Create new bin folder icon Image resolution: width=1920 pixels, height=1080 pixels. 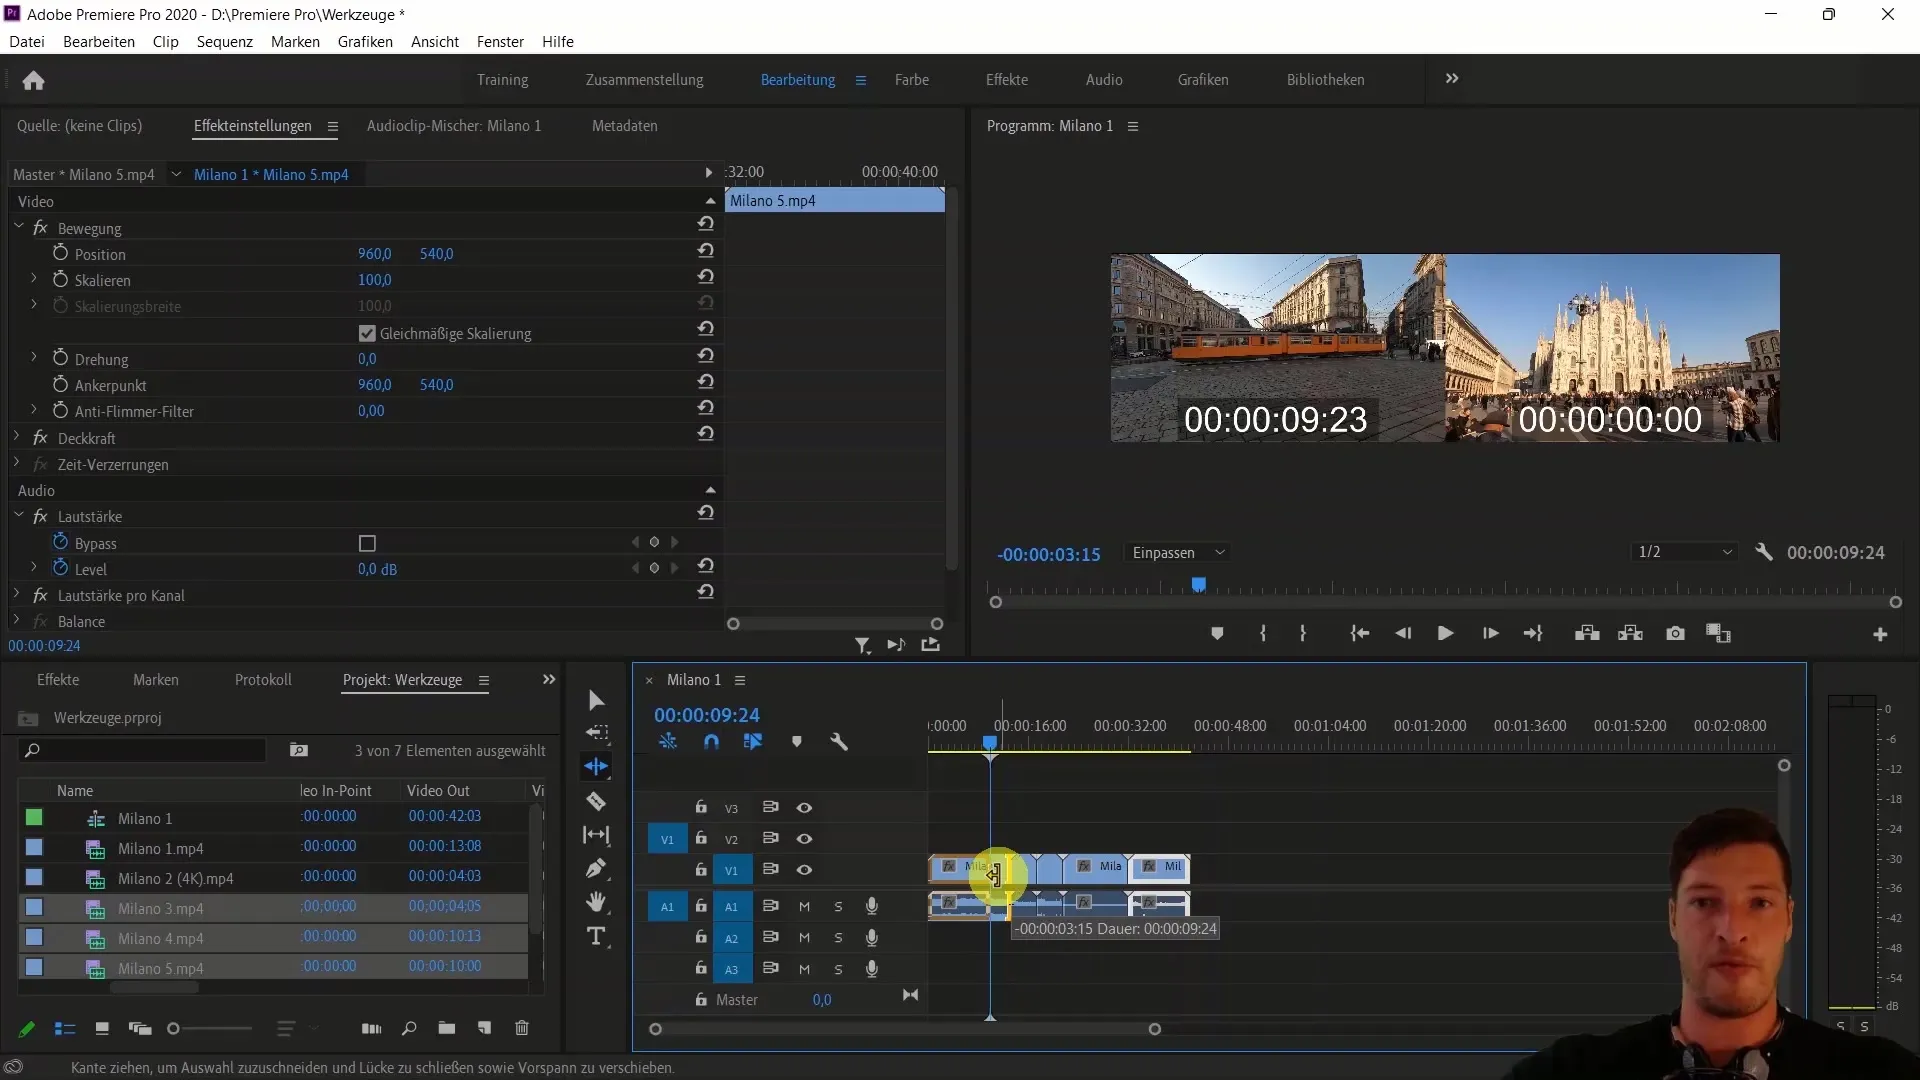pos(446,1028)
